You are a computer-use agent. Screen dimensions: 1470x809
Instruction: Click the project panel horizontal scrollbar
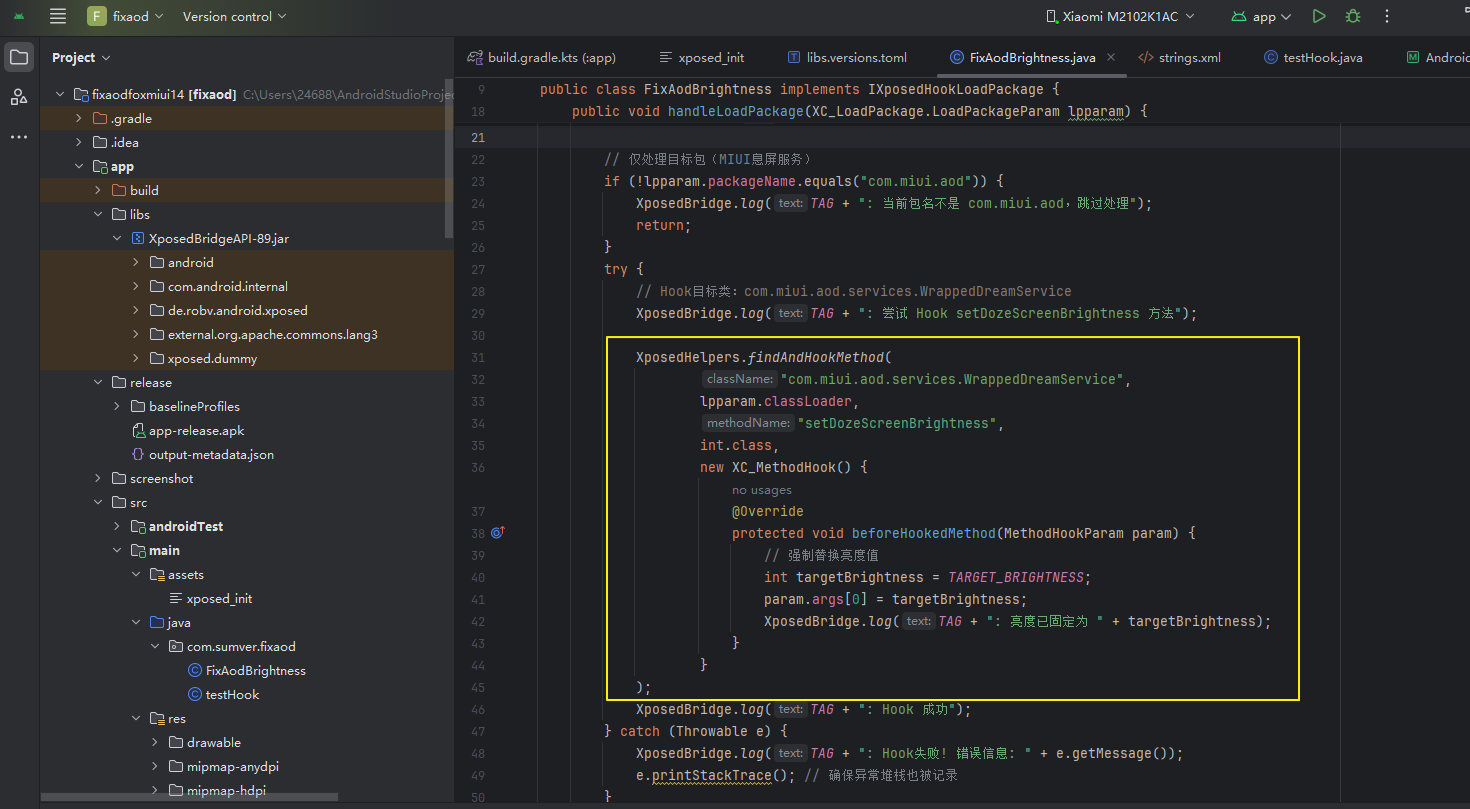coord(190,798)
